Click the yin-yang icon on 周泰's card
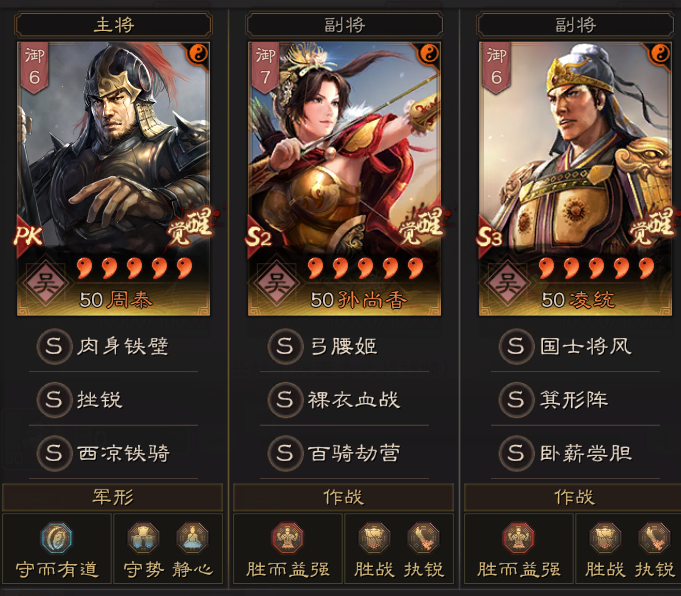 point(198,54)
